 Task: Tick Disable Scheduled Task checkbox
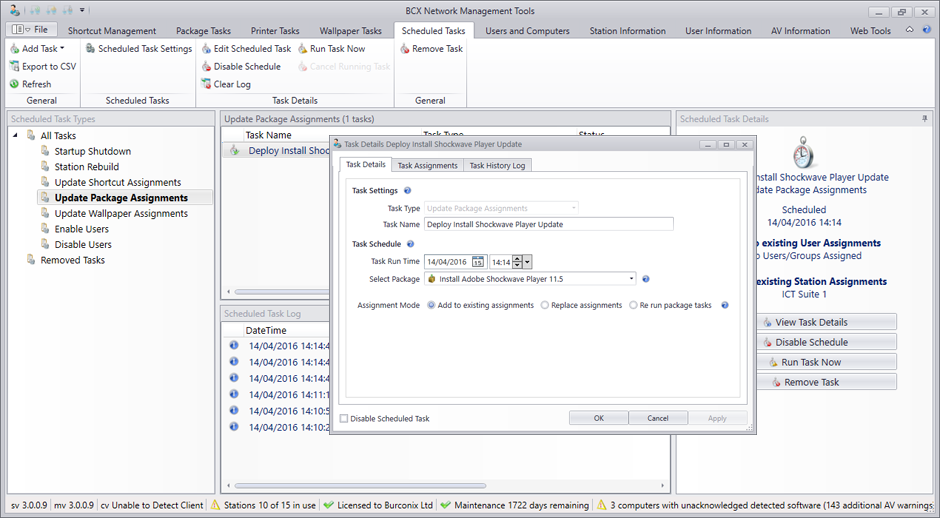point(344,418)
